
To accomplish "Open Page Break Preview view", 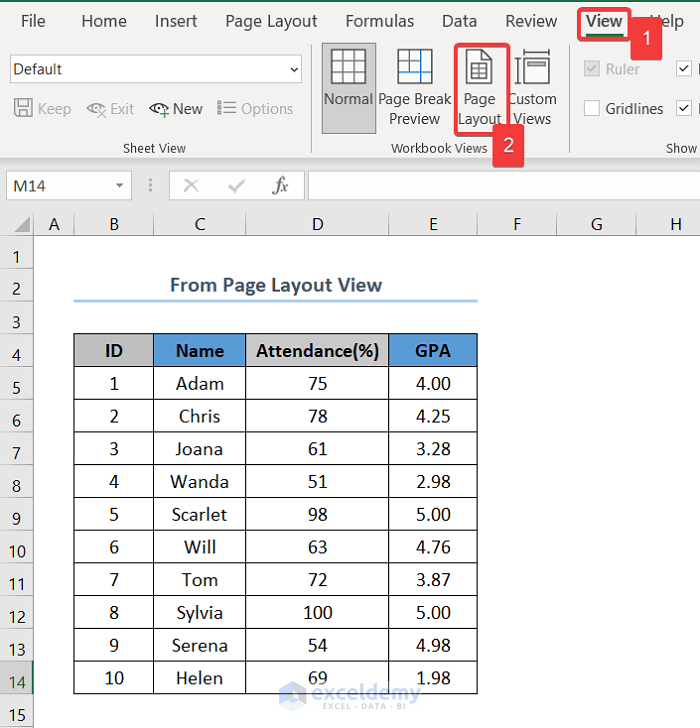I will 414,88.
